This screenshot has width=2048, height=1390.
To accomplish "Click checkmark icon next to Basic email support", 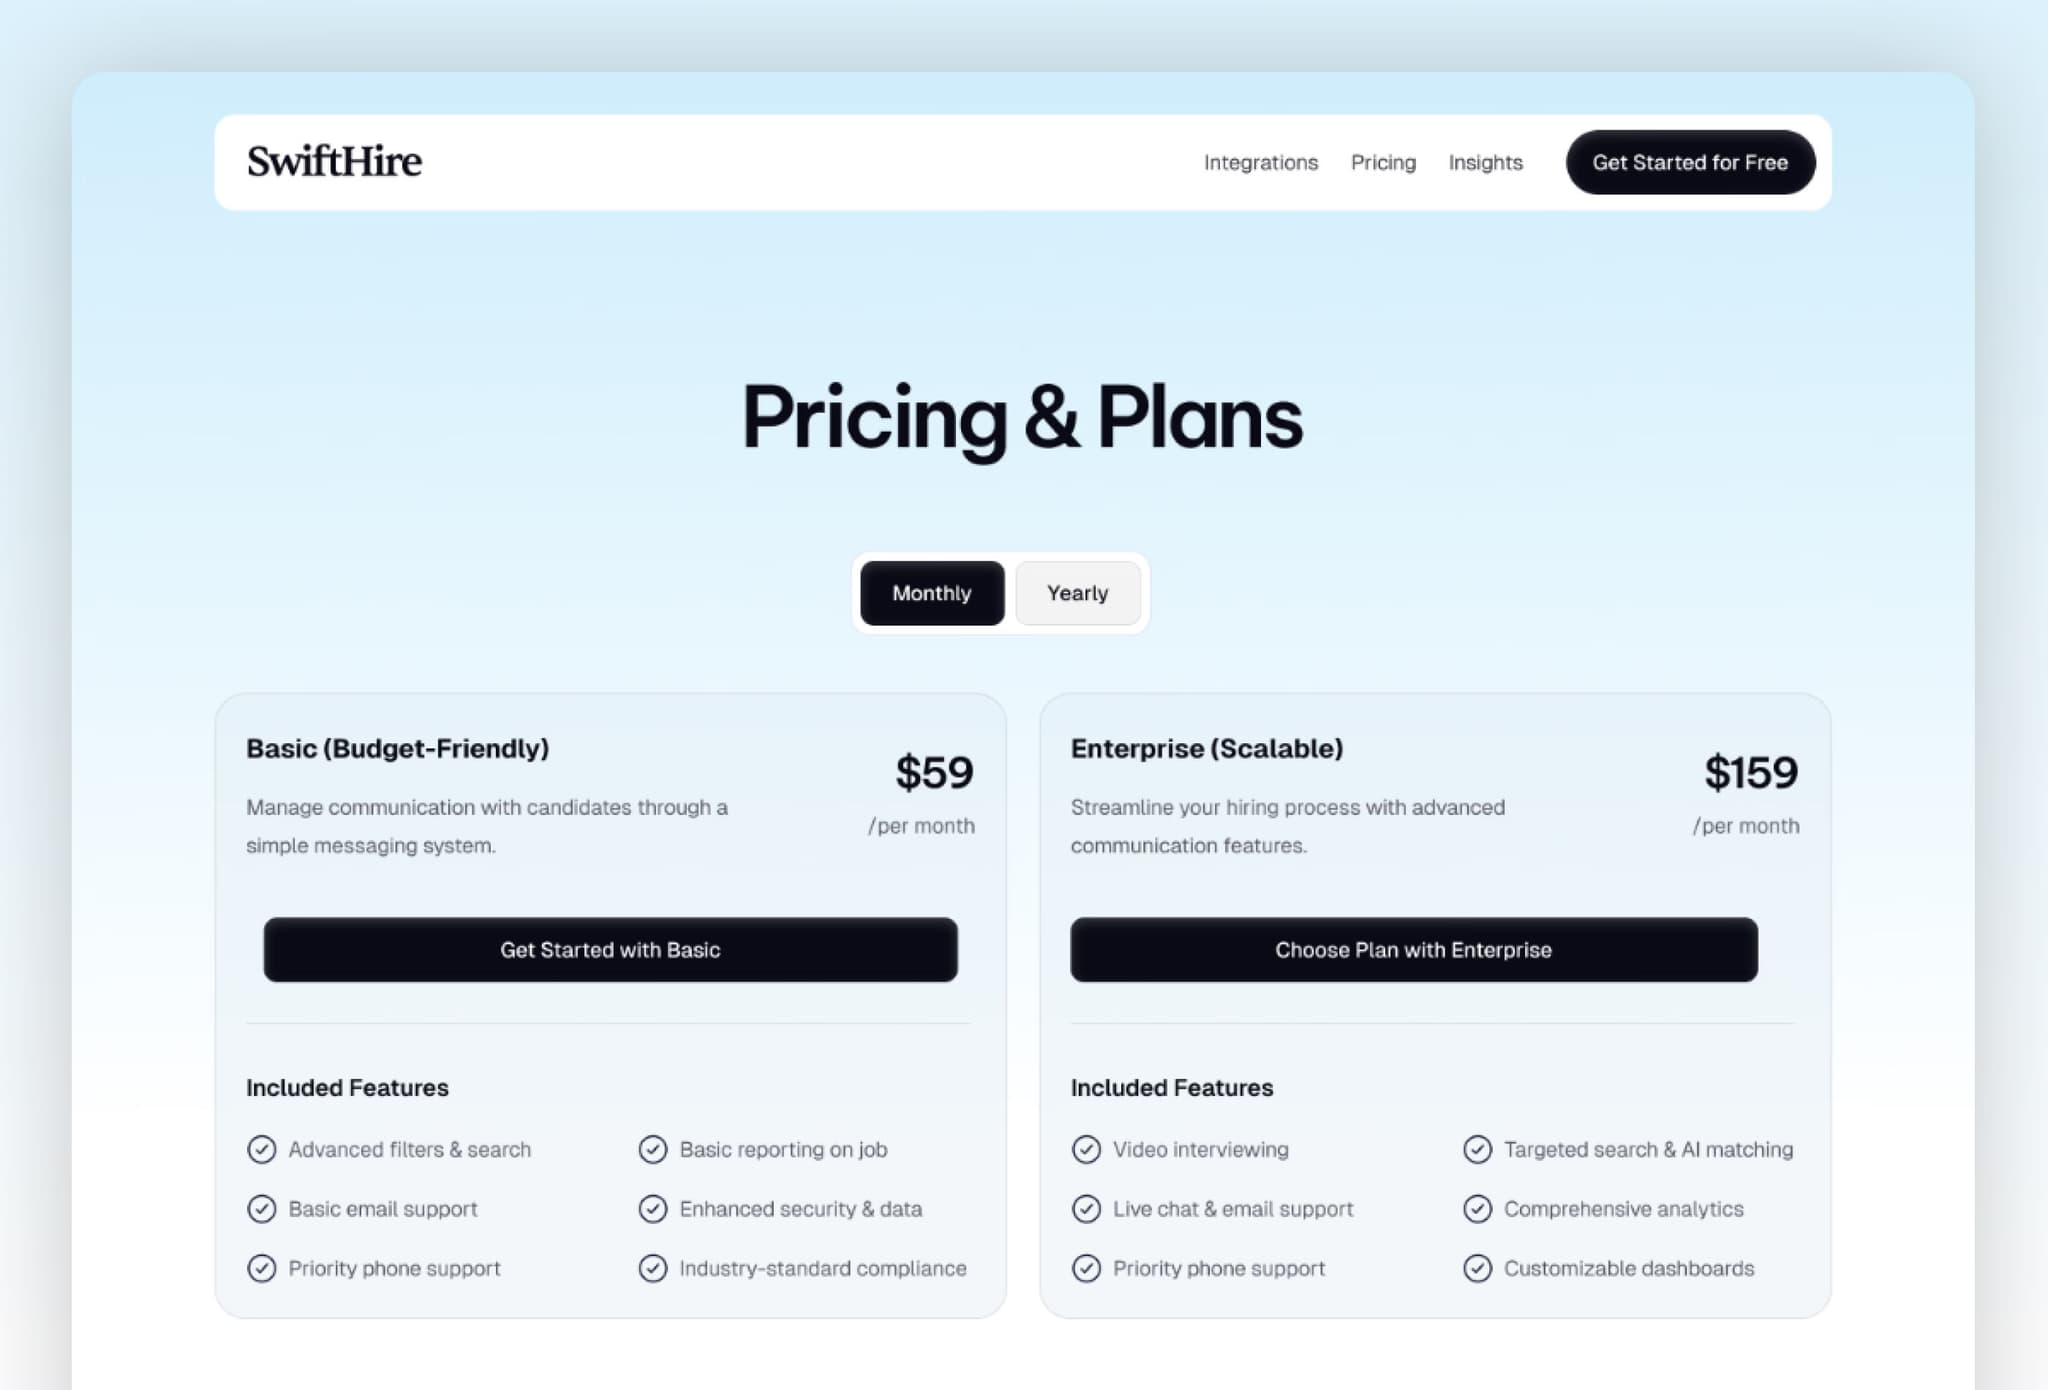I will click(x=262, y=1209).
